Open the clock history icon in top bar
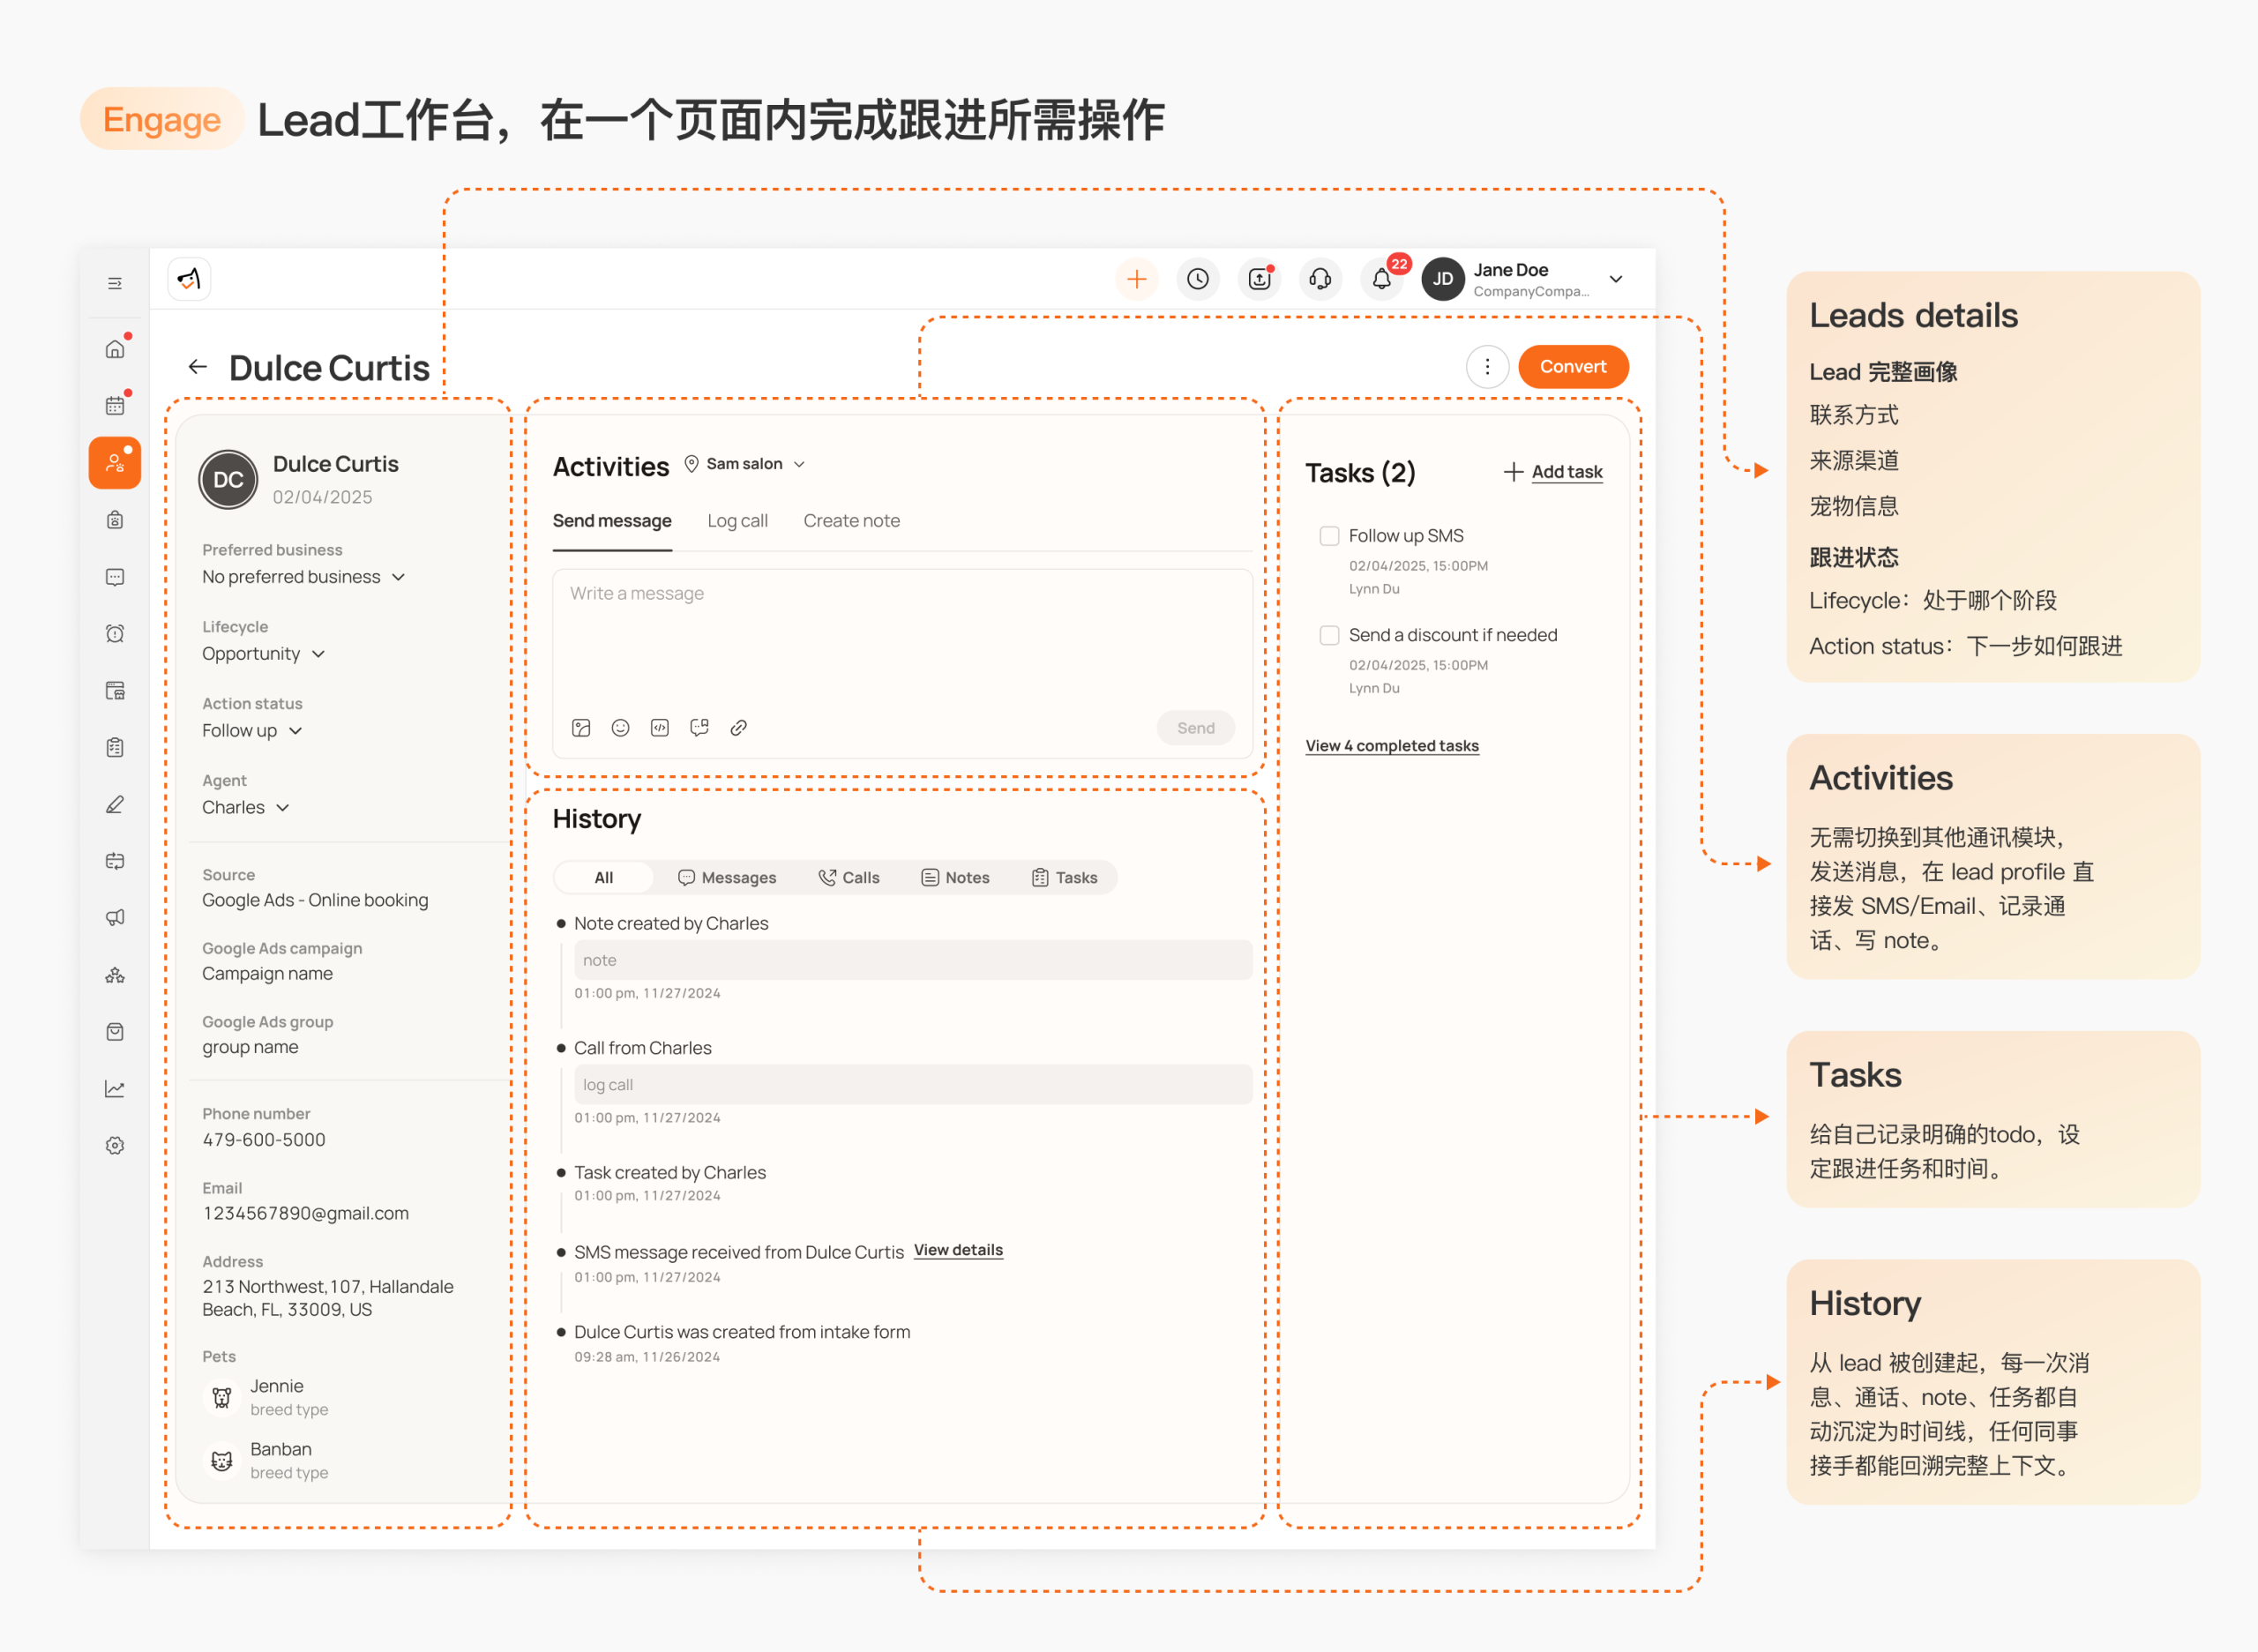The width and height of the screenshot is (2258, 1652). (x=1198, y=279)
